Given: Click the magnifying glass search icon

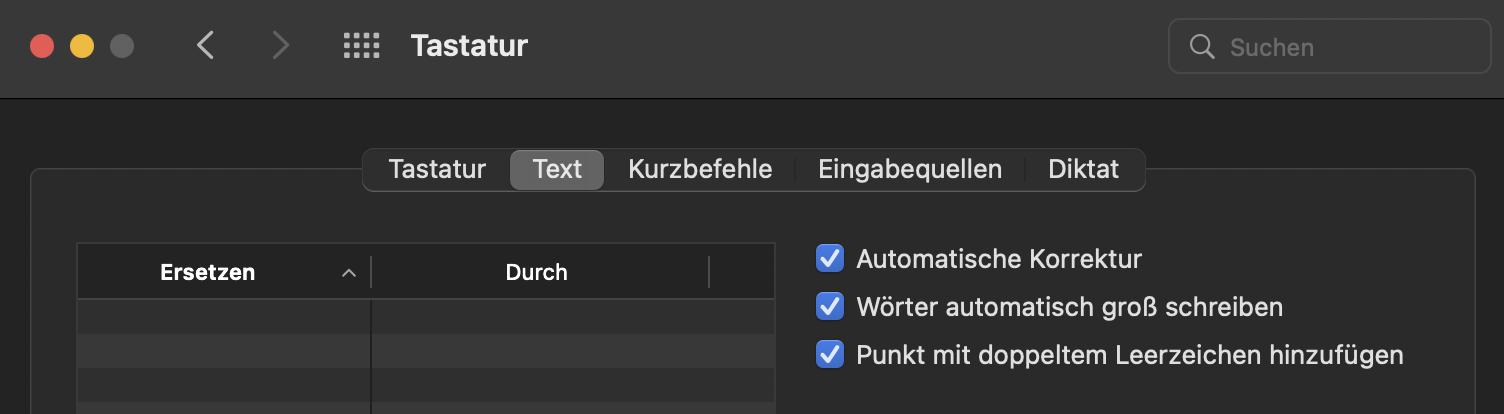Looking at the screenshot, I should point(1202,47).
